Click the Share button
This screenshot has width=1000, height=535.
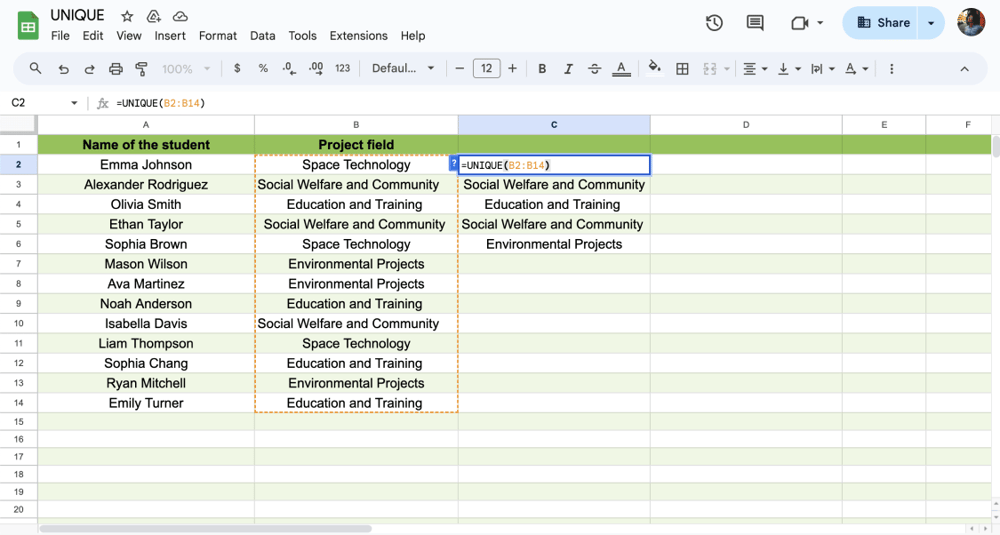point(883,23)
